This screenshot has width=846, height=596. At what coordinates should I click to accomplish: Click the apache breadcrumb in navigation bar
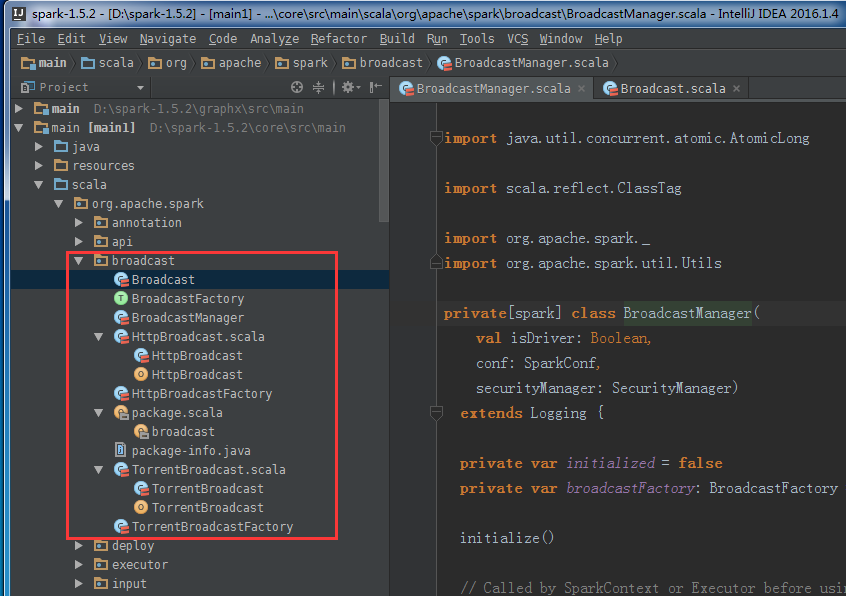coord(231,63)
